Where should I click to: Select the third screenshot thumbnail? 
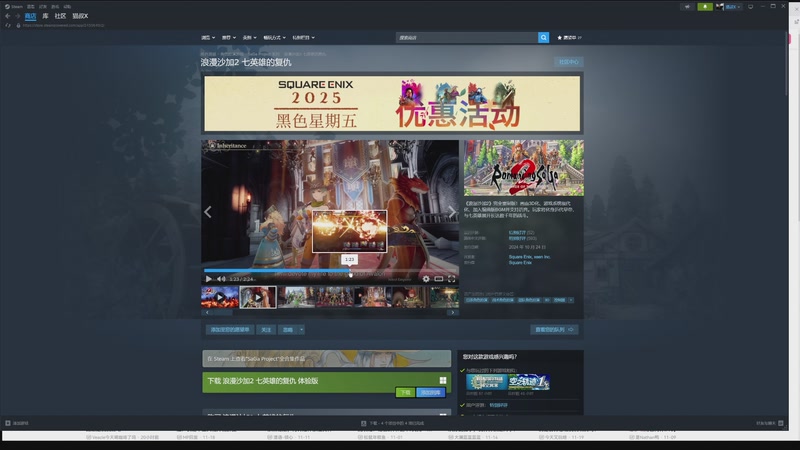pos(296,297)
